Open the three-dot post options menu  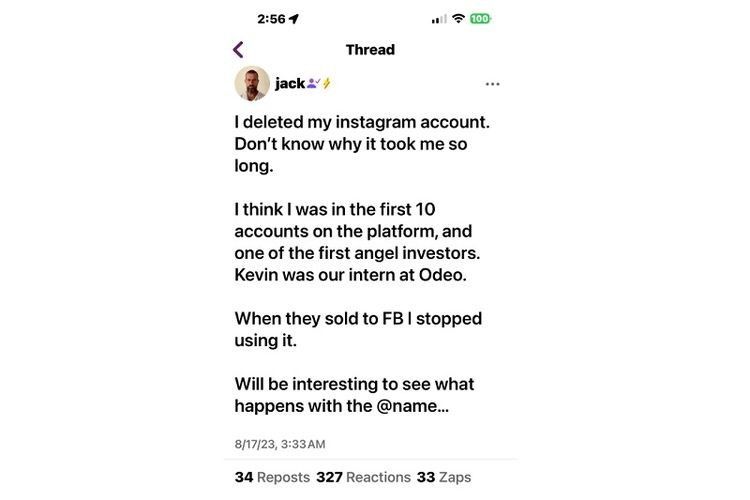coord(492,84)
